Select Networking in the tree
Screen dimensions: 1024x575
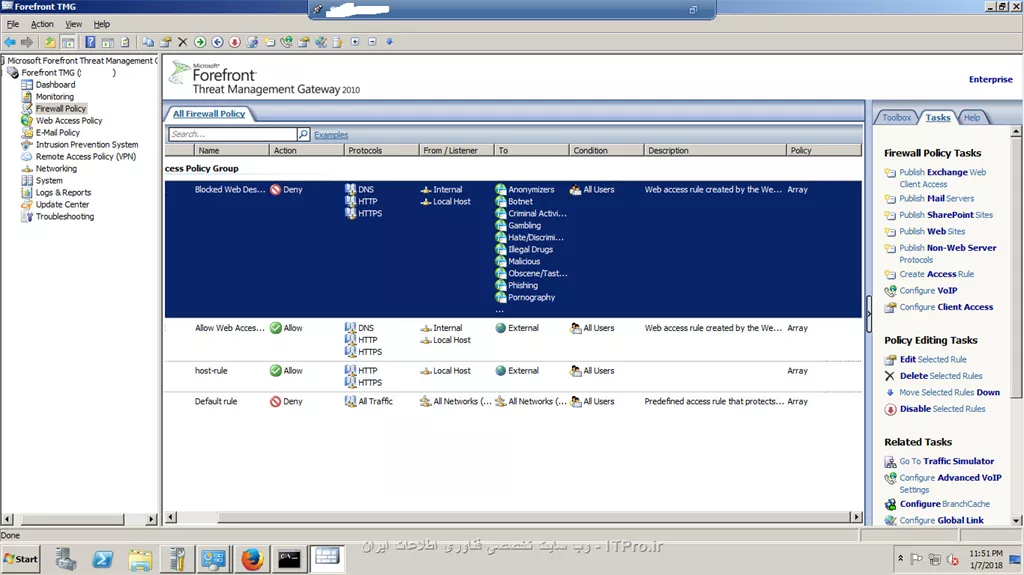click(x=56, y=169)
